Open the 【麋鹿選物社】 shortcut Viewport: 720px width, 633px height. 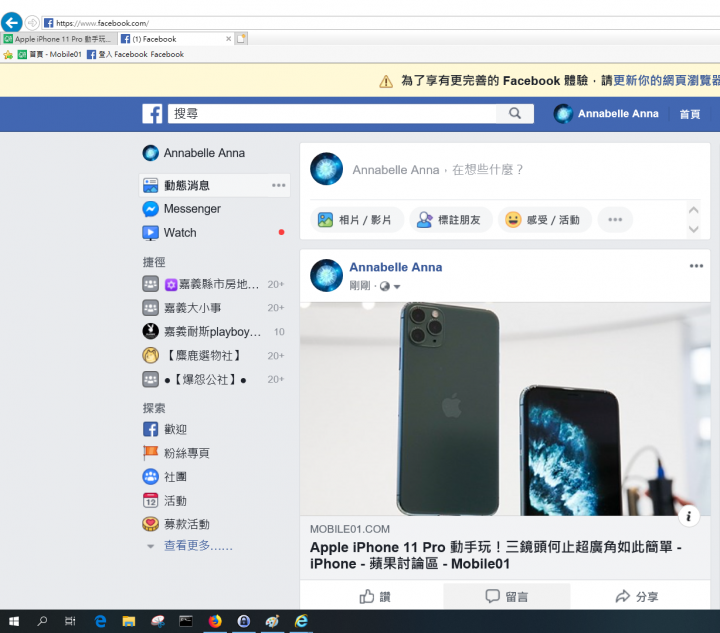click(214, 355)
